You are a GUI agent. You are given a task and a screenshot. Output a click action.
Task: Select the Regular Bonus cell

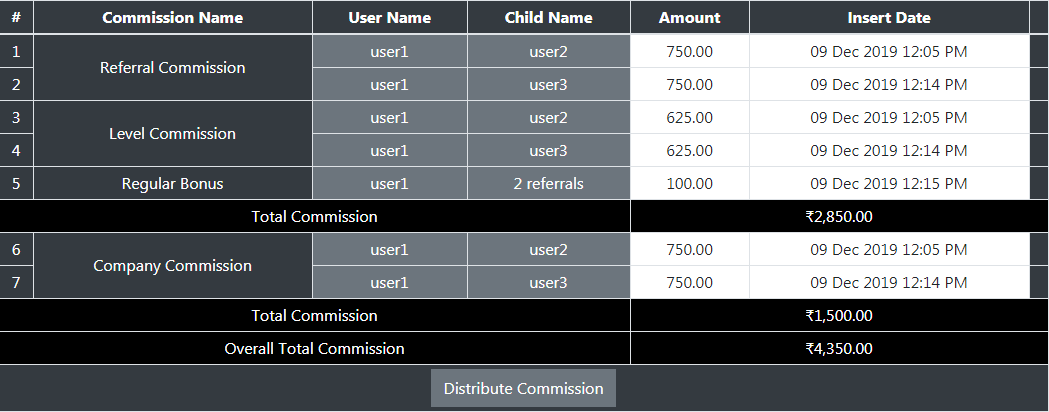pyautogui.click(x=172, y=184)
